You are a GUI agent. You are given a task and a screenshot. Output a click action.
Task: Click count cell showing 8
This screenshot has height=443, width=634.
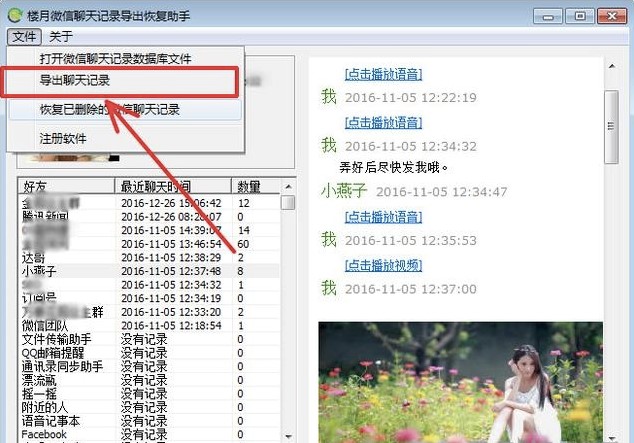point(241,271)
